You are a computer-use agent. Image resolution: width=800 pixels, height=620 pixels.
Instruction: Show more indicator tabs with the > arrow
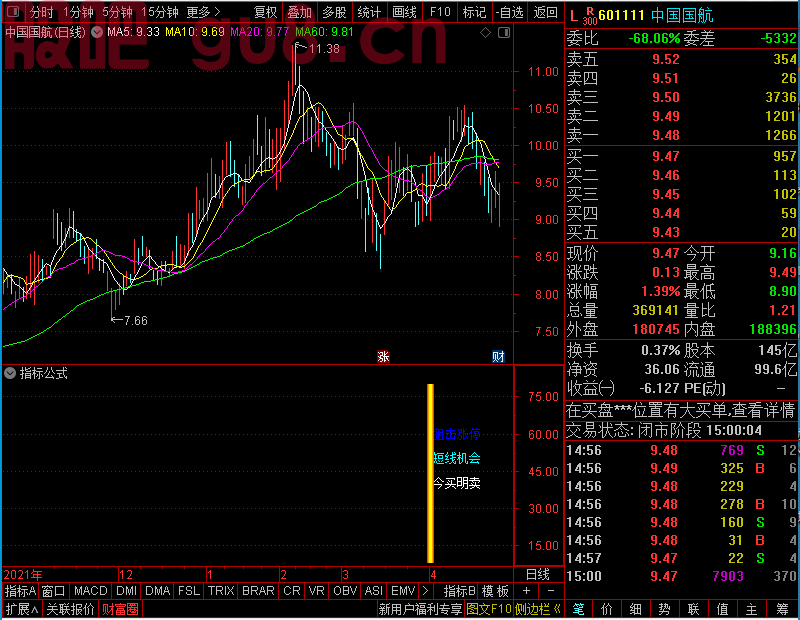[x=425, y=591]
